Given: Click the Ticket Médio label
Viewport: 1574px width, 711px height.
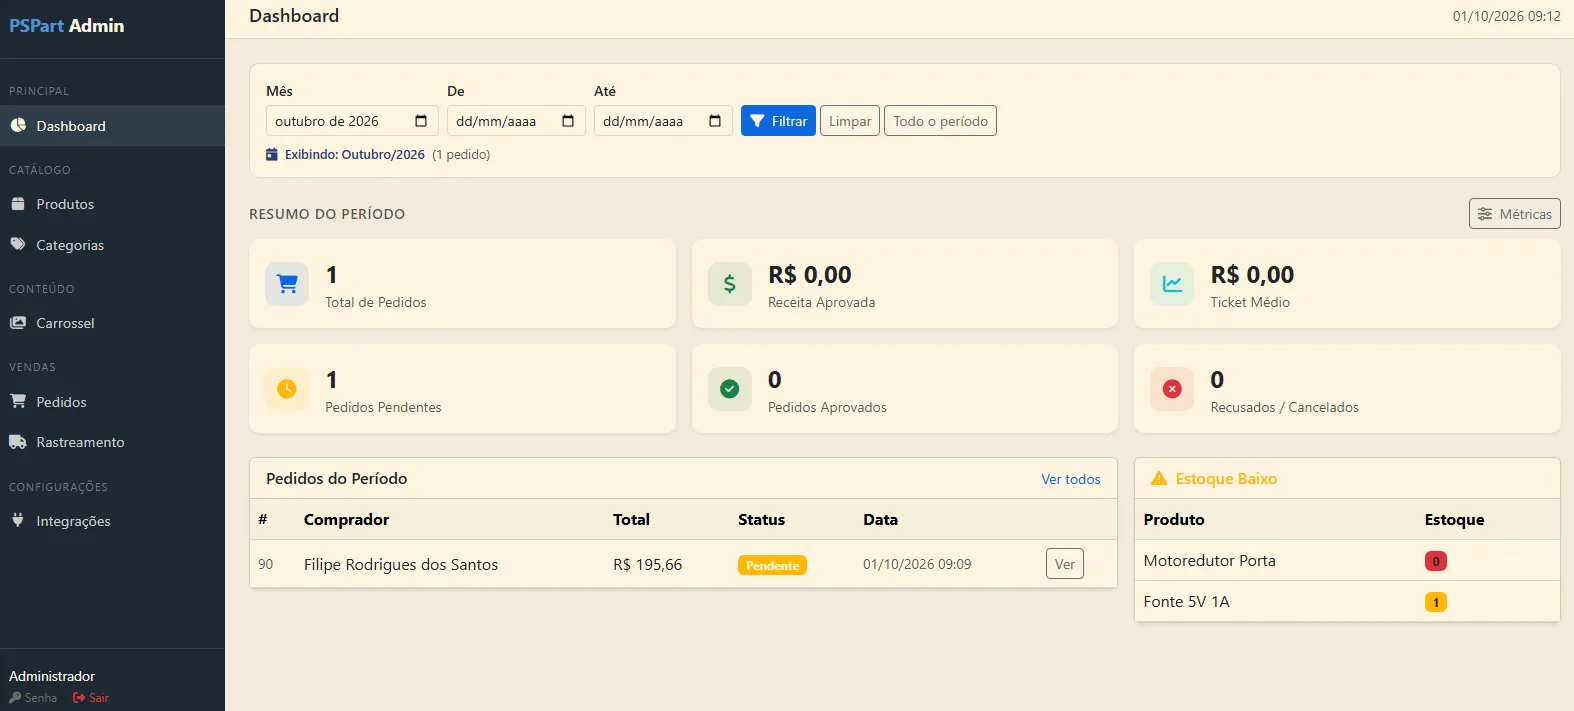Looking at the screenshot, I should 1250,302.
